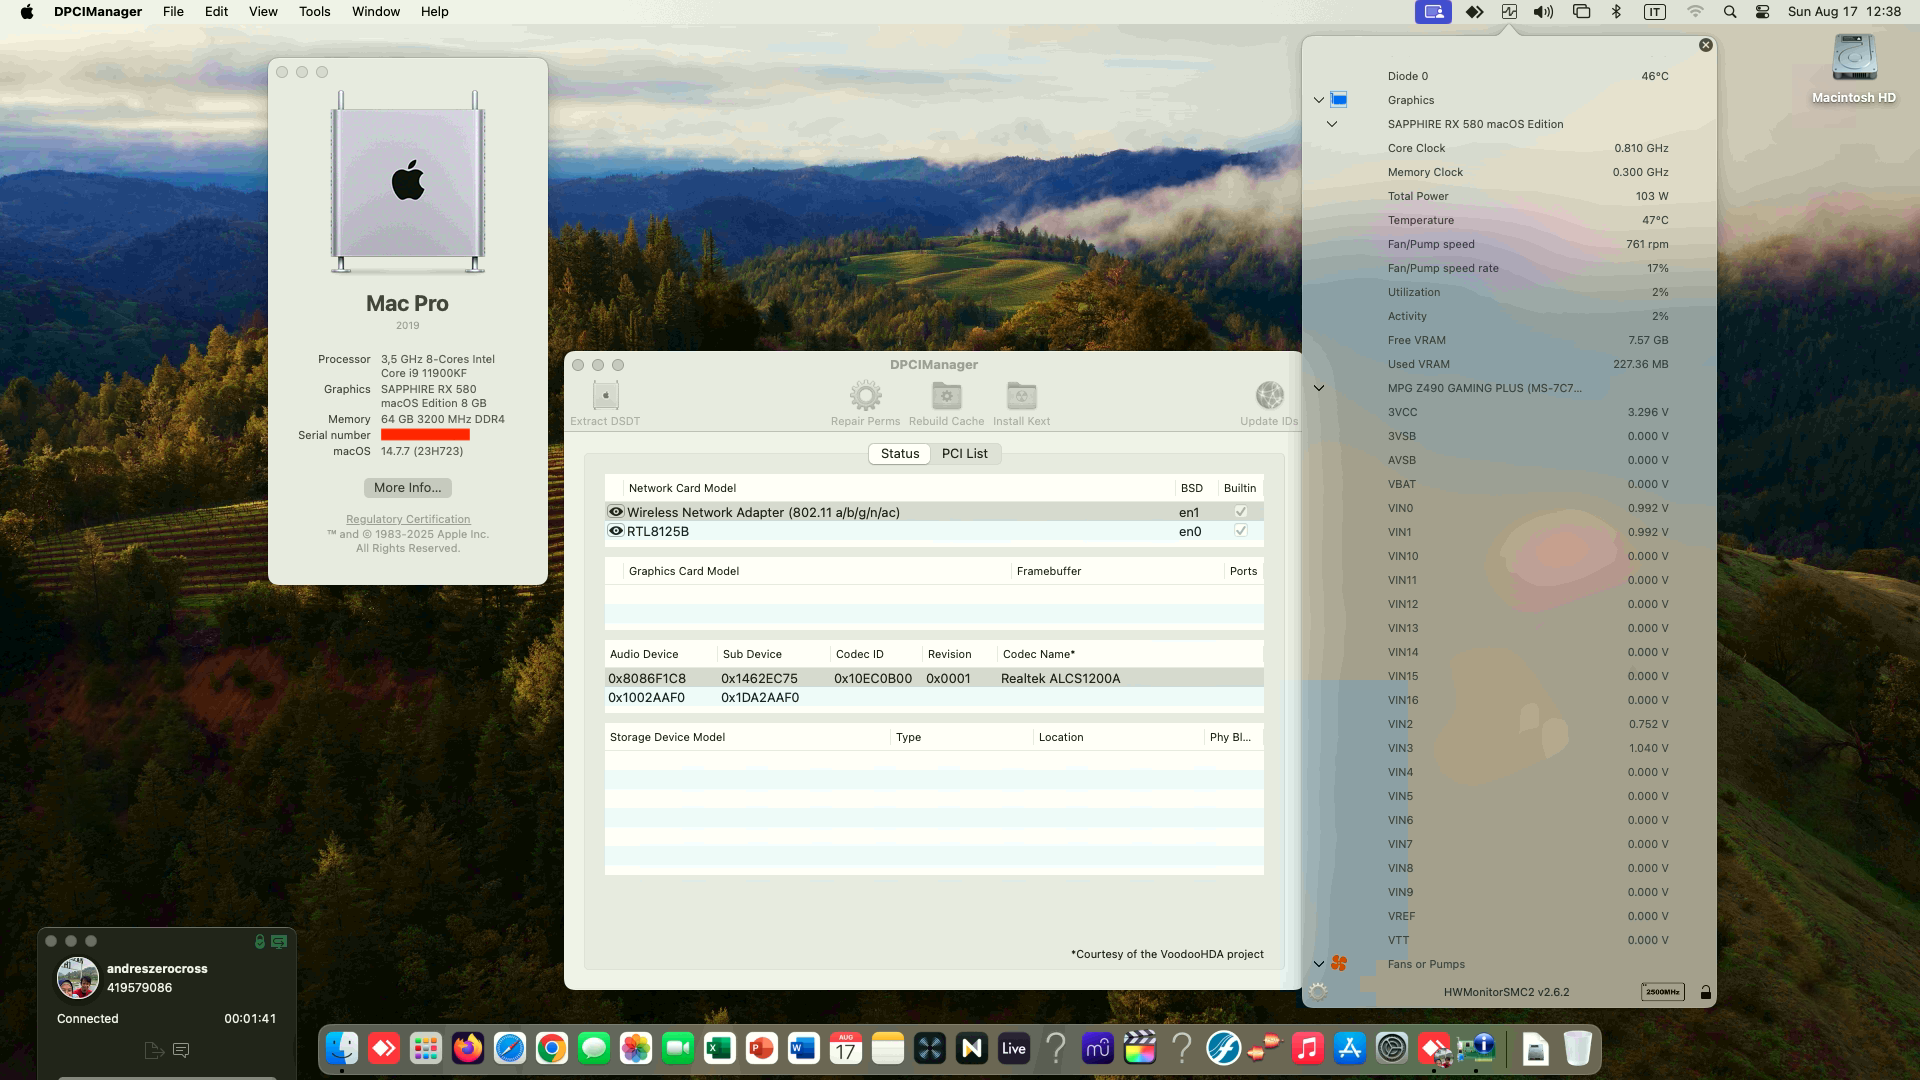Click the fan icon beside Fans or Pumps
Screen dimensions: 1920x1080
[1340, 964]
